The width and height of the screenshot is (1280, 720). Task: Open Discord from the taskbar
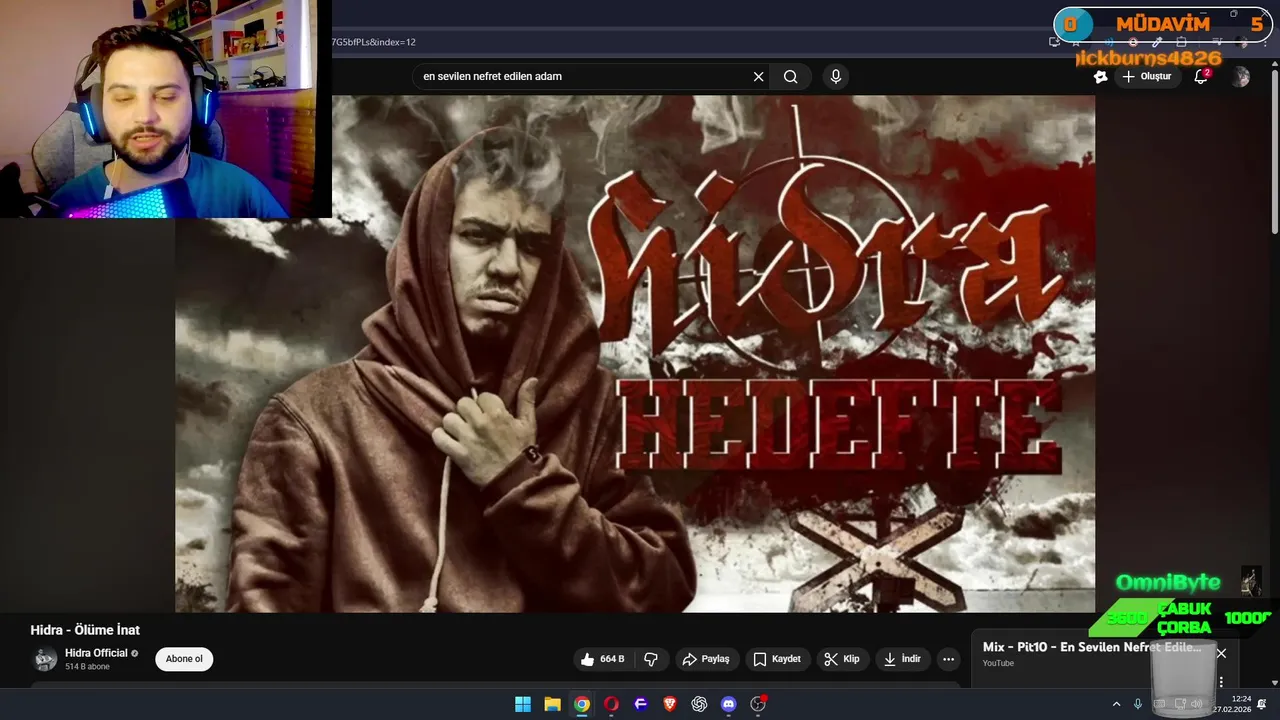tap(729, 704)
